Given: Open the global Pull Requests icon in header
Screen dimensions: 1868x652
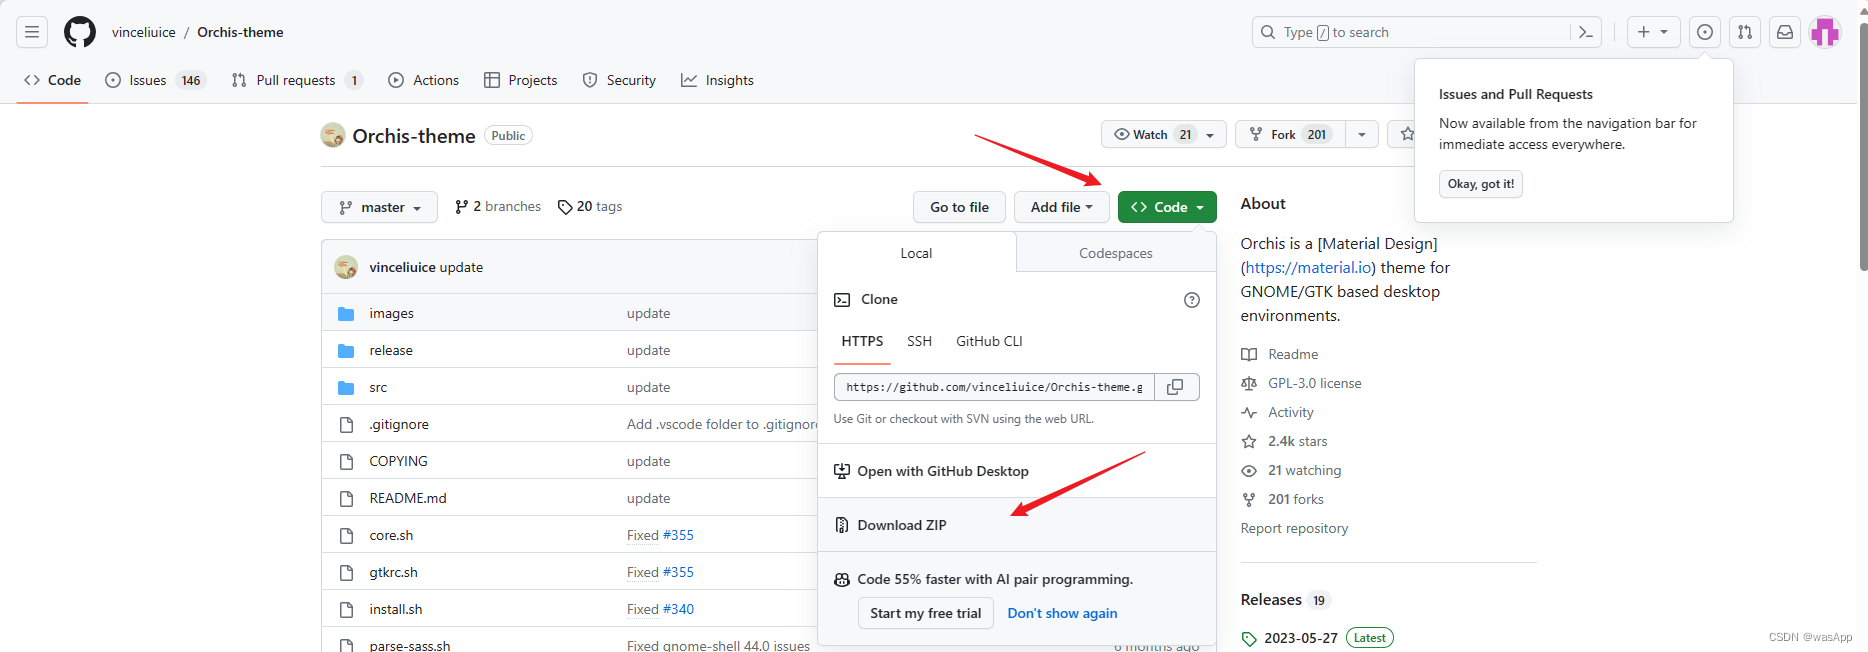Looking at the screenshot, I should click(x=1745, y=32).
